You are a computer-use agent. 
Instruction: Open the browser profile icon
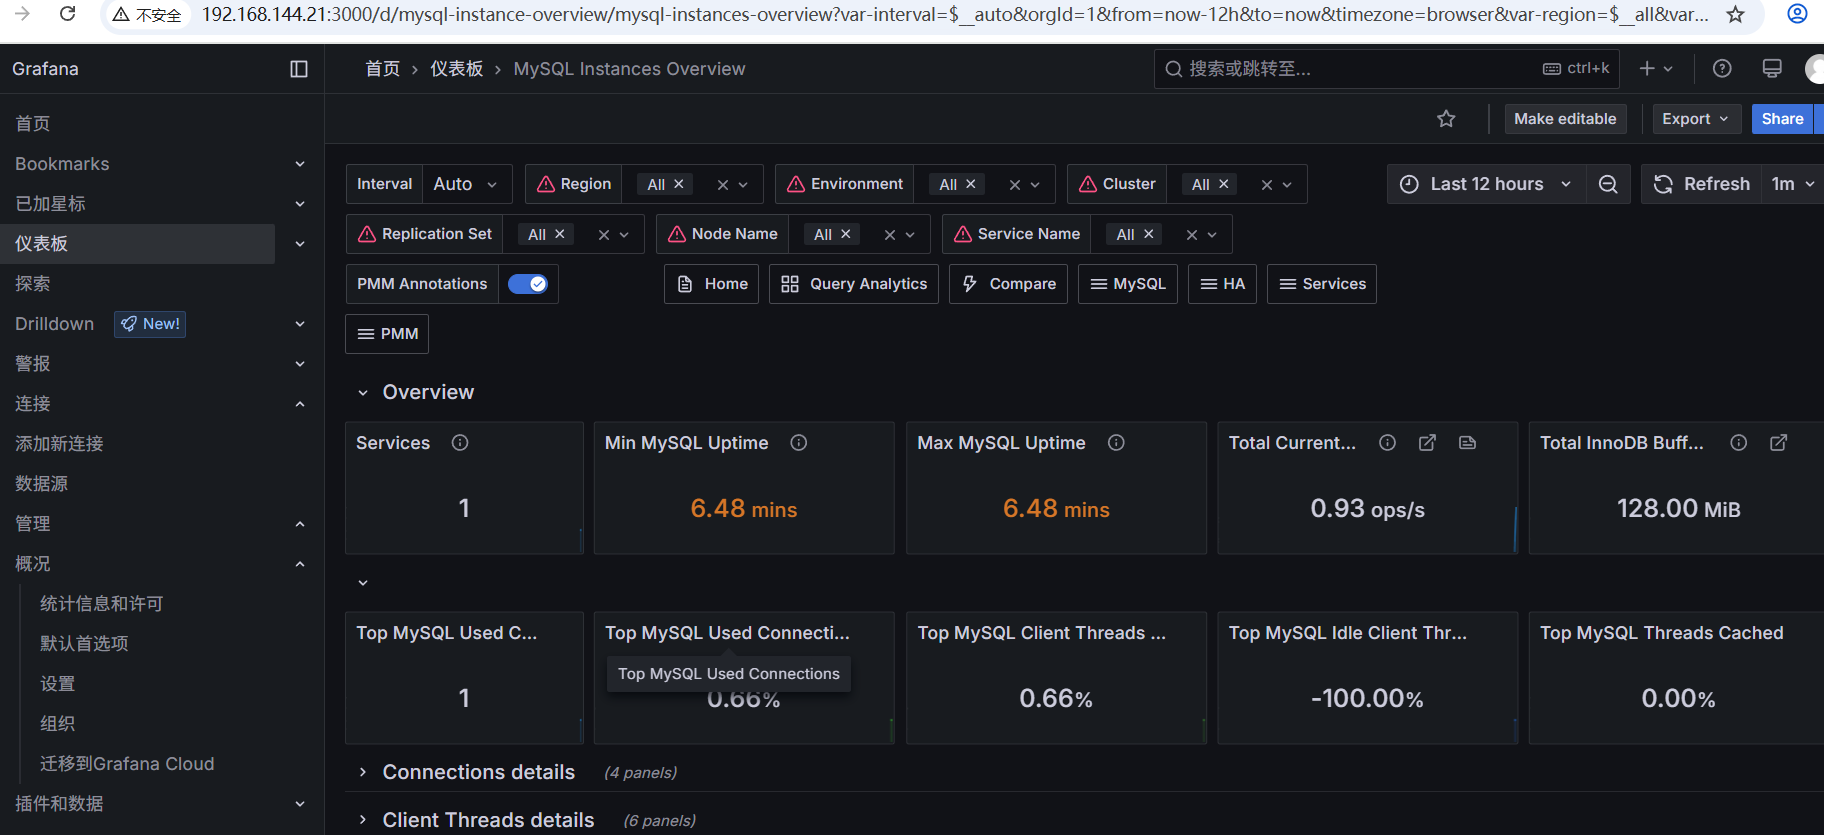1797,14
